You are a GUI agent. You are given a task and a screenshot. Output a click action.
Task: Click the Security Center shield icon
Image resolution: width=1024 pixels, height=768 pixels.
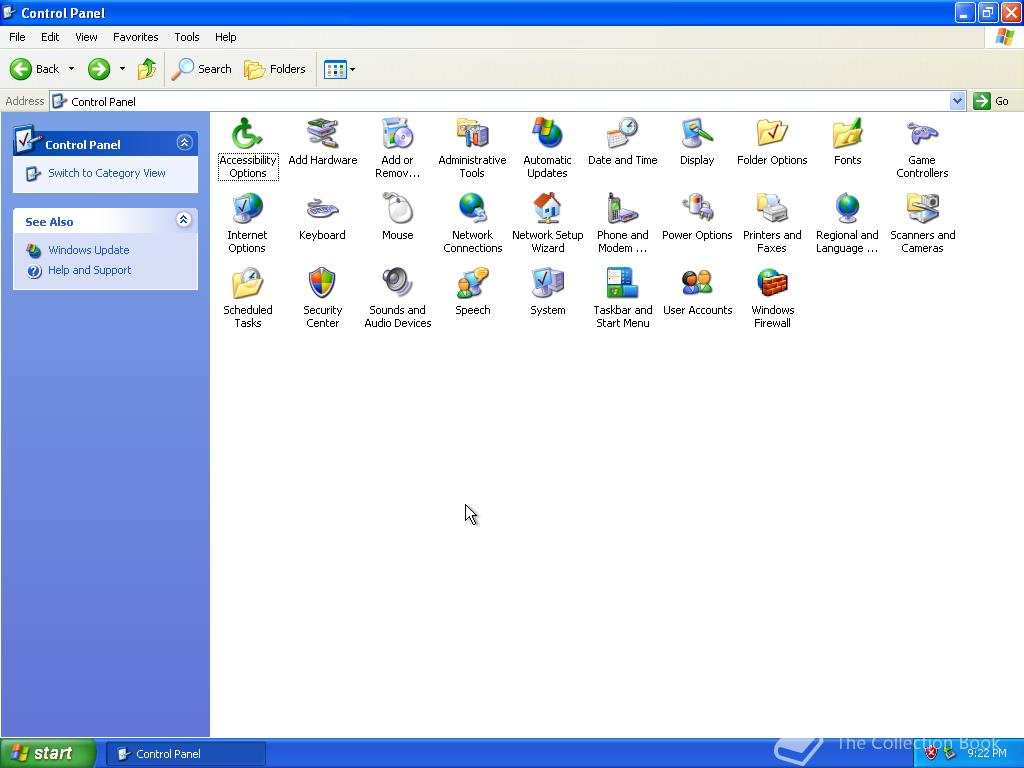[322, 283]
